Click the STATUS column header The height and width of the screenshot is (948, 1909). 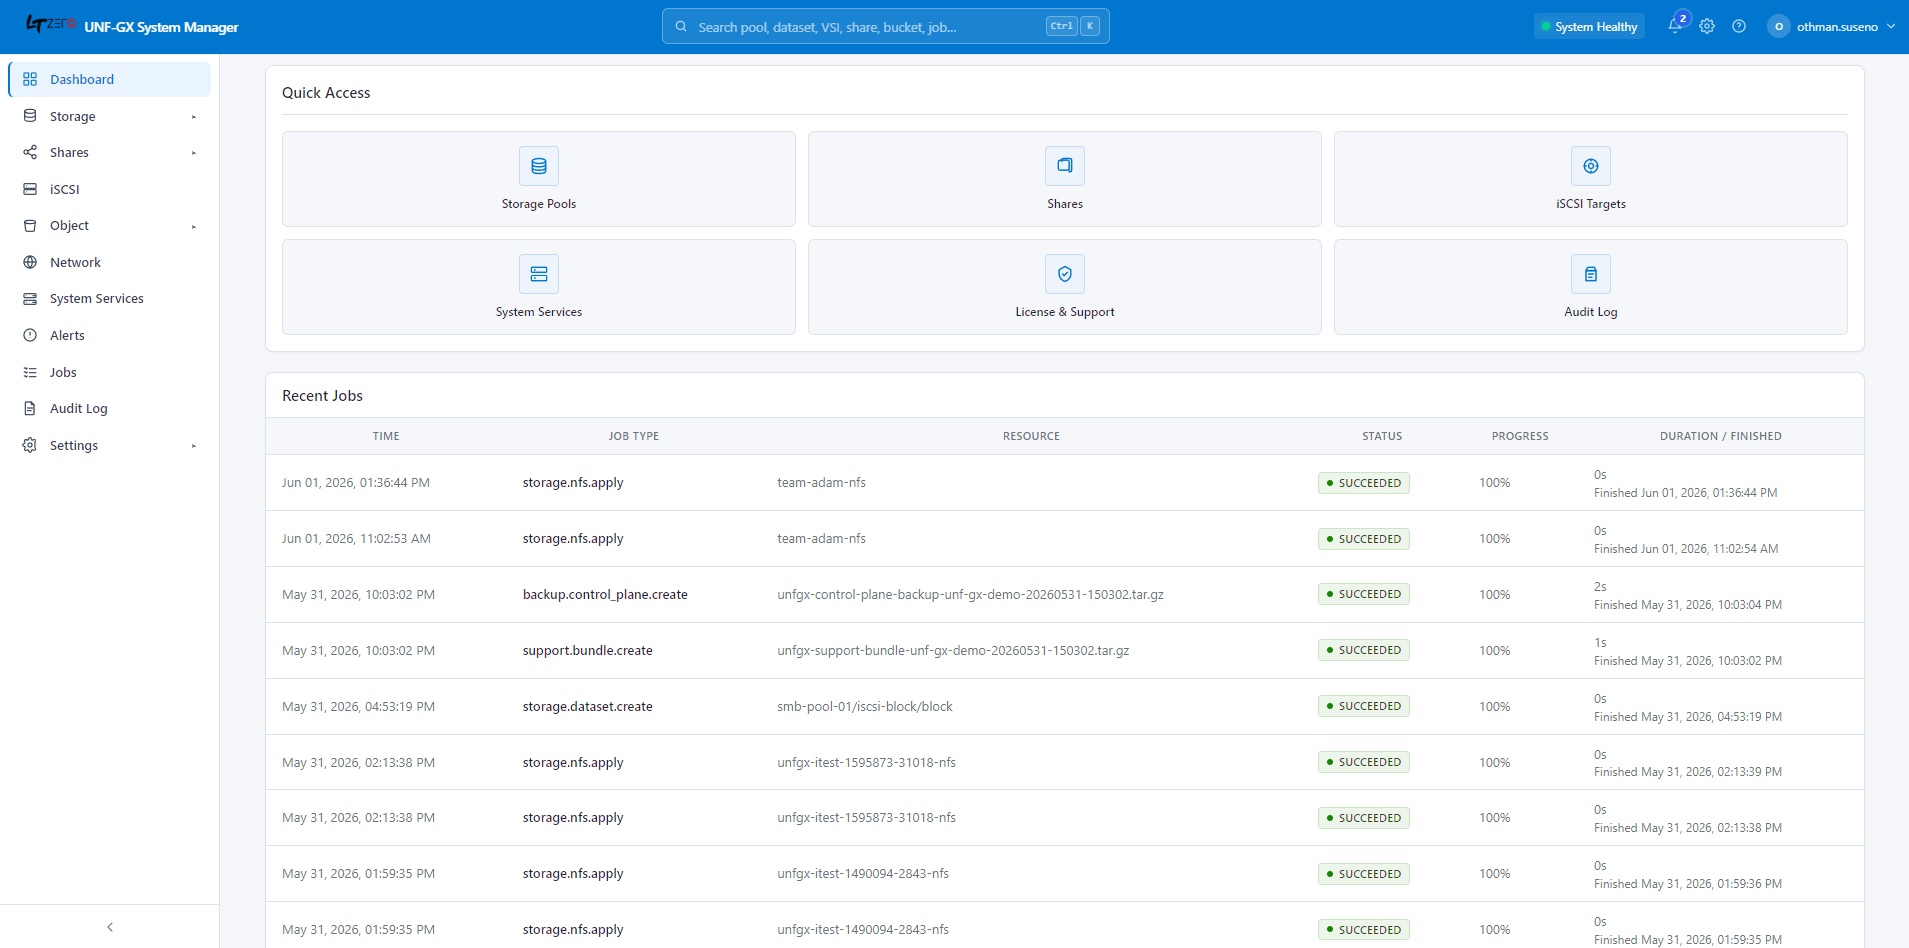click(1382, 436)
